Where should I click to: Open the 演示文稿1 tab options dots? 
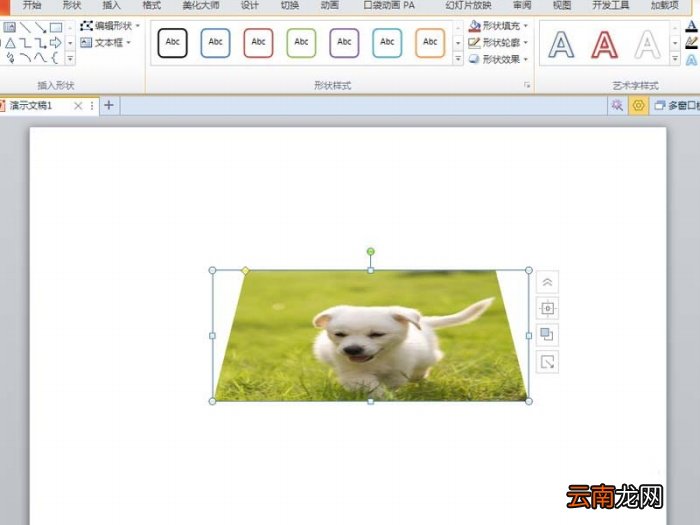92,106
